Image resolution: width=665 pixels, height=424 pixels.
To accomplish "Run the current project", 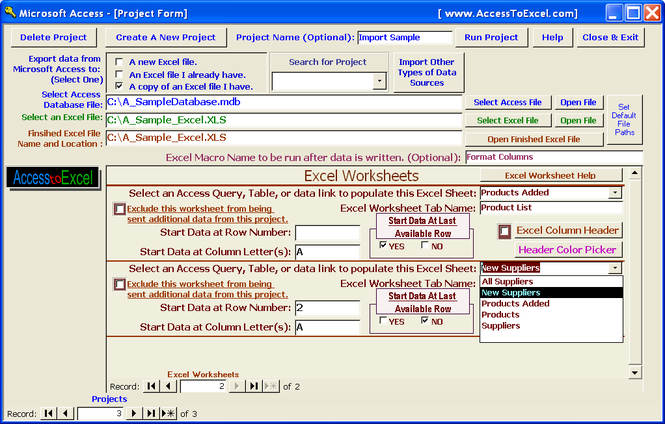I will (x=491, y=37).
